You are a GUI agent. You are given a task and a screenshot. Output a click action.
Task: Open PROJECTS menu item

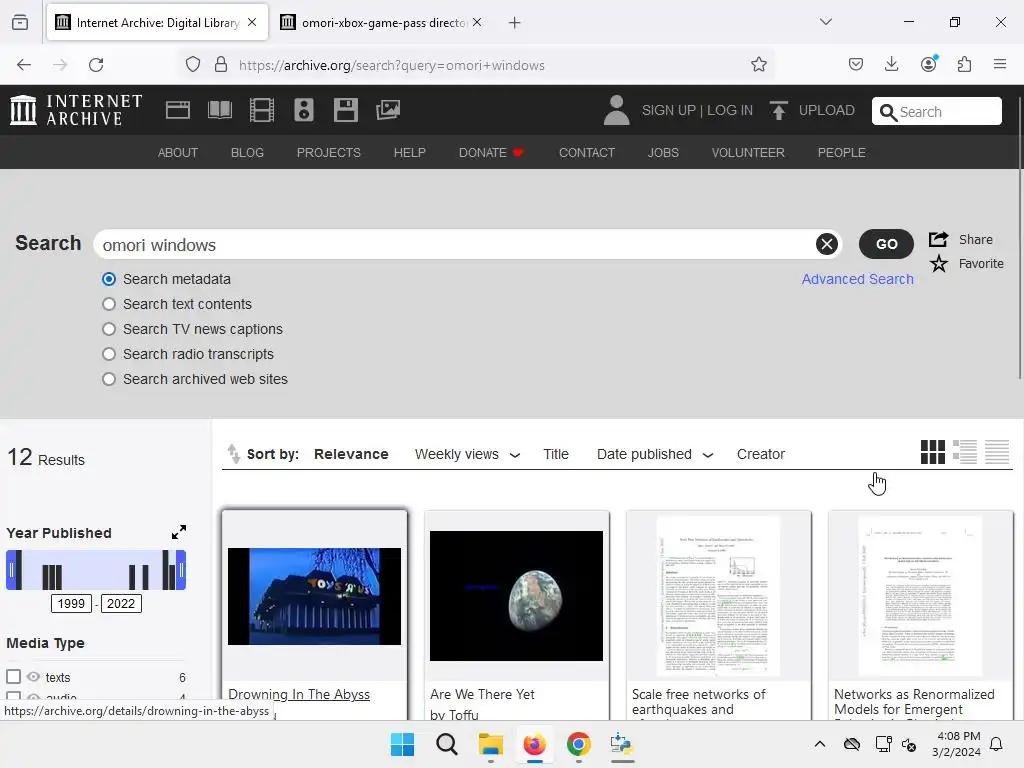(328, 152)
